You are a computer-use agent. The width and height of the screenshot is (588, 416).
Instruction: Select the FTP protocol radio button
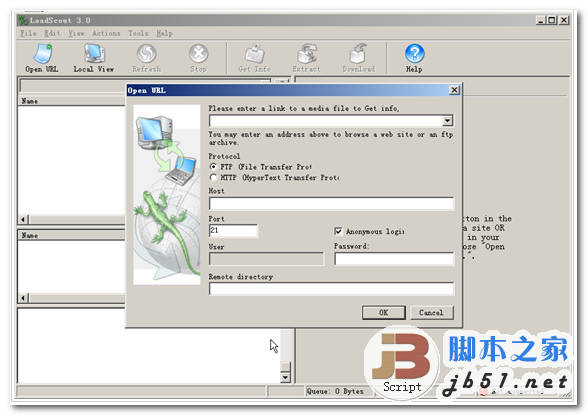coord(213,166)
